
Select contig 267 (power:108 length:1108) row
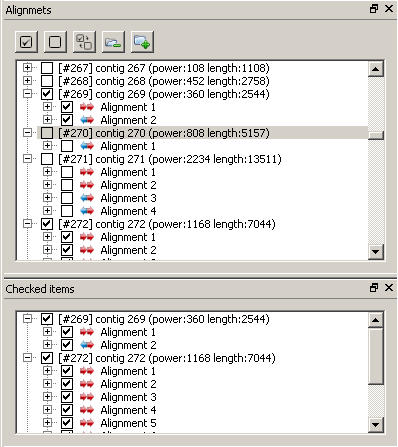pyautogui.click(x=164, y=68)
